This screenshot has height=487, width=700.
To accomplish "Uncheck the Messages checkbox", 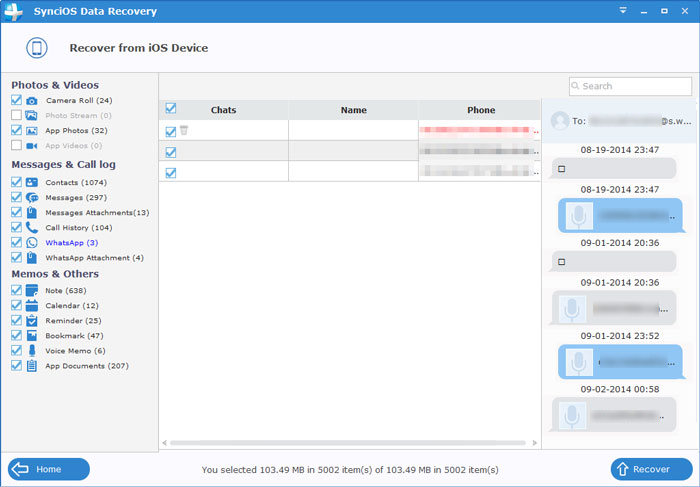I will tap(16, 198).
